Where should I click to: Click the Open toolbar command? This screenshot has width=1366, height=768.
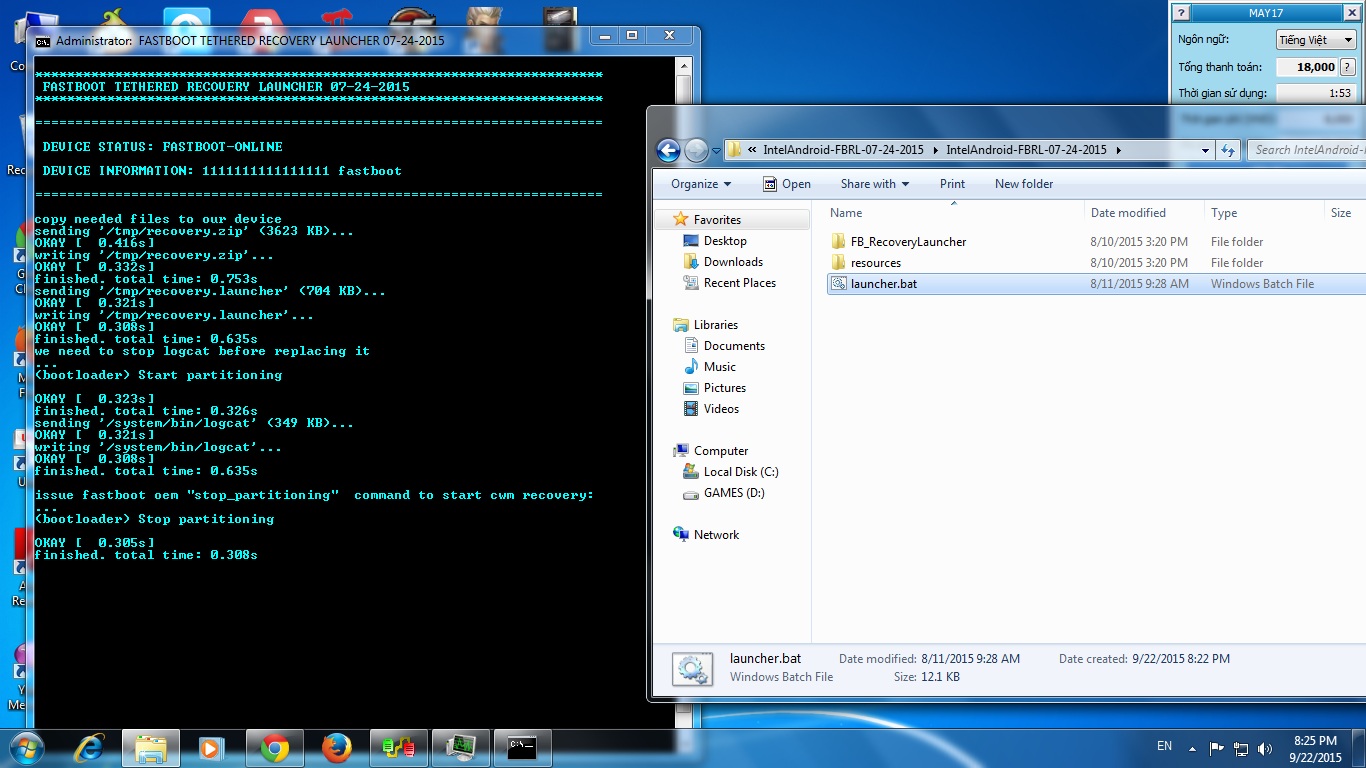tap(786, 184)
